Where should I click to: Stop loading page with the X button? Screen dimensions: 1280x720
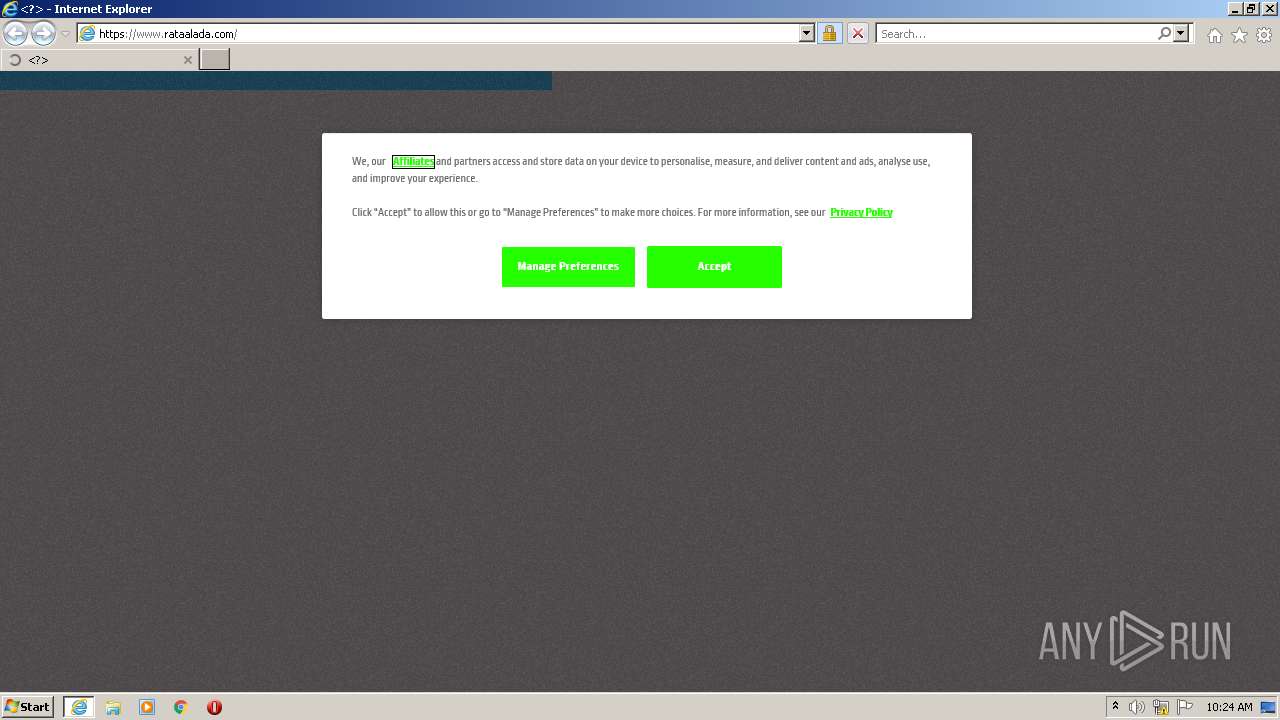point(858,34)
